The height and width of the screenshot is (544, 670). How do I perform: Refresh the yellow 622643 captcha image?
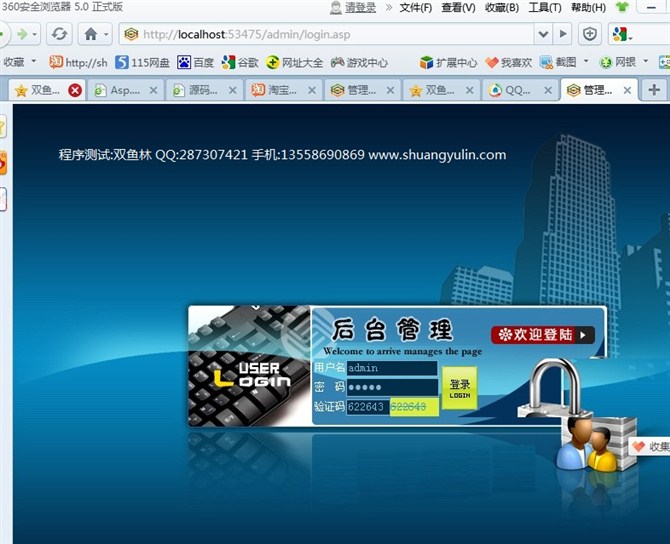coord(414,406)
